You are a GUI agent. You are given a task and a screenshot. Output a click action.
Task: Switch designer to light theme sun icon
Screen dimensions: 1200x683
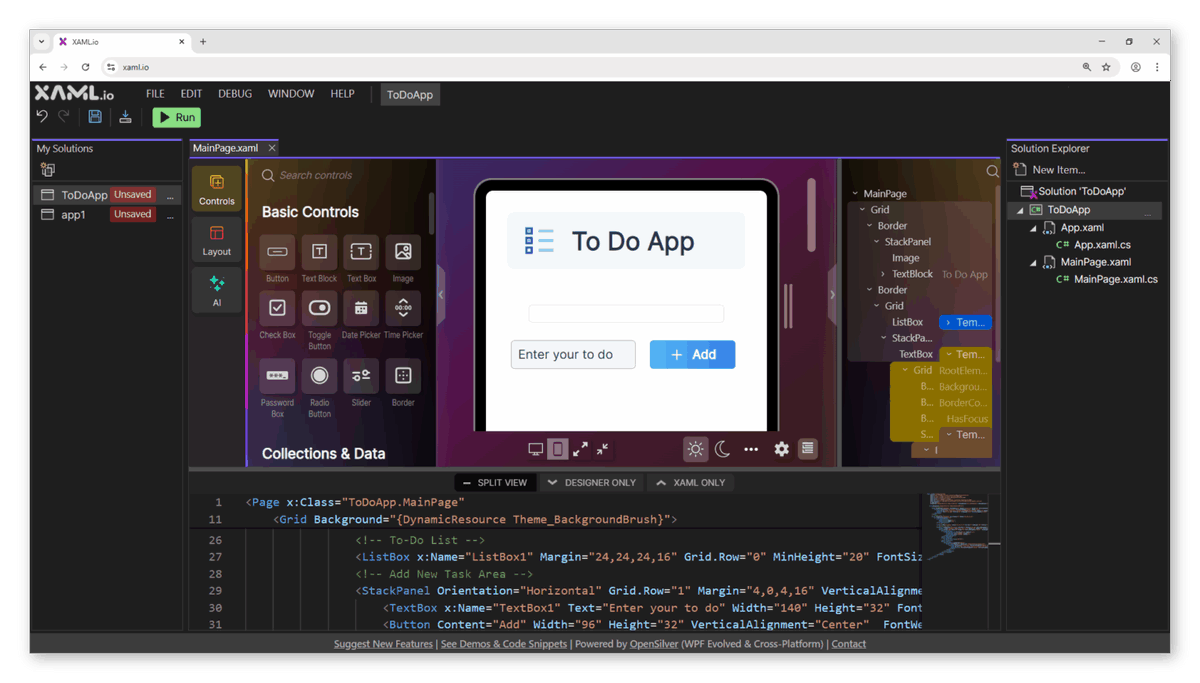(696, 449)
